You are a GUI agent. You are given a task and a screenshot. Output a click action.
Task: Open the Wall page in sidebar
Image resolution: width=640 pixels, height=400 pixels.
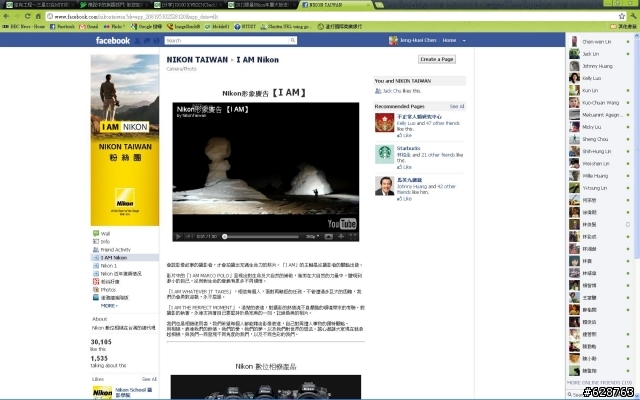coord(105,233)
